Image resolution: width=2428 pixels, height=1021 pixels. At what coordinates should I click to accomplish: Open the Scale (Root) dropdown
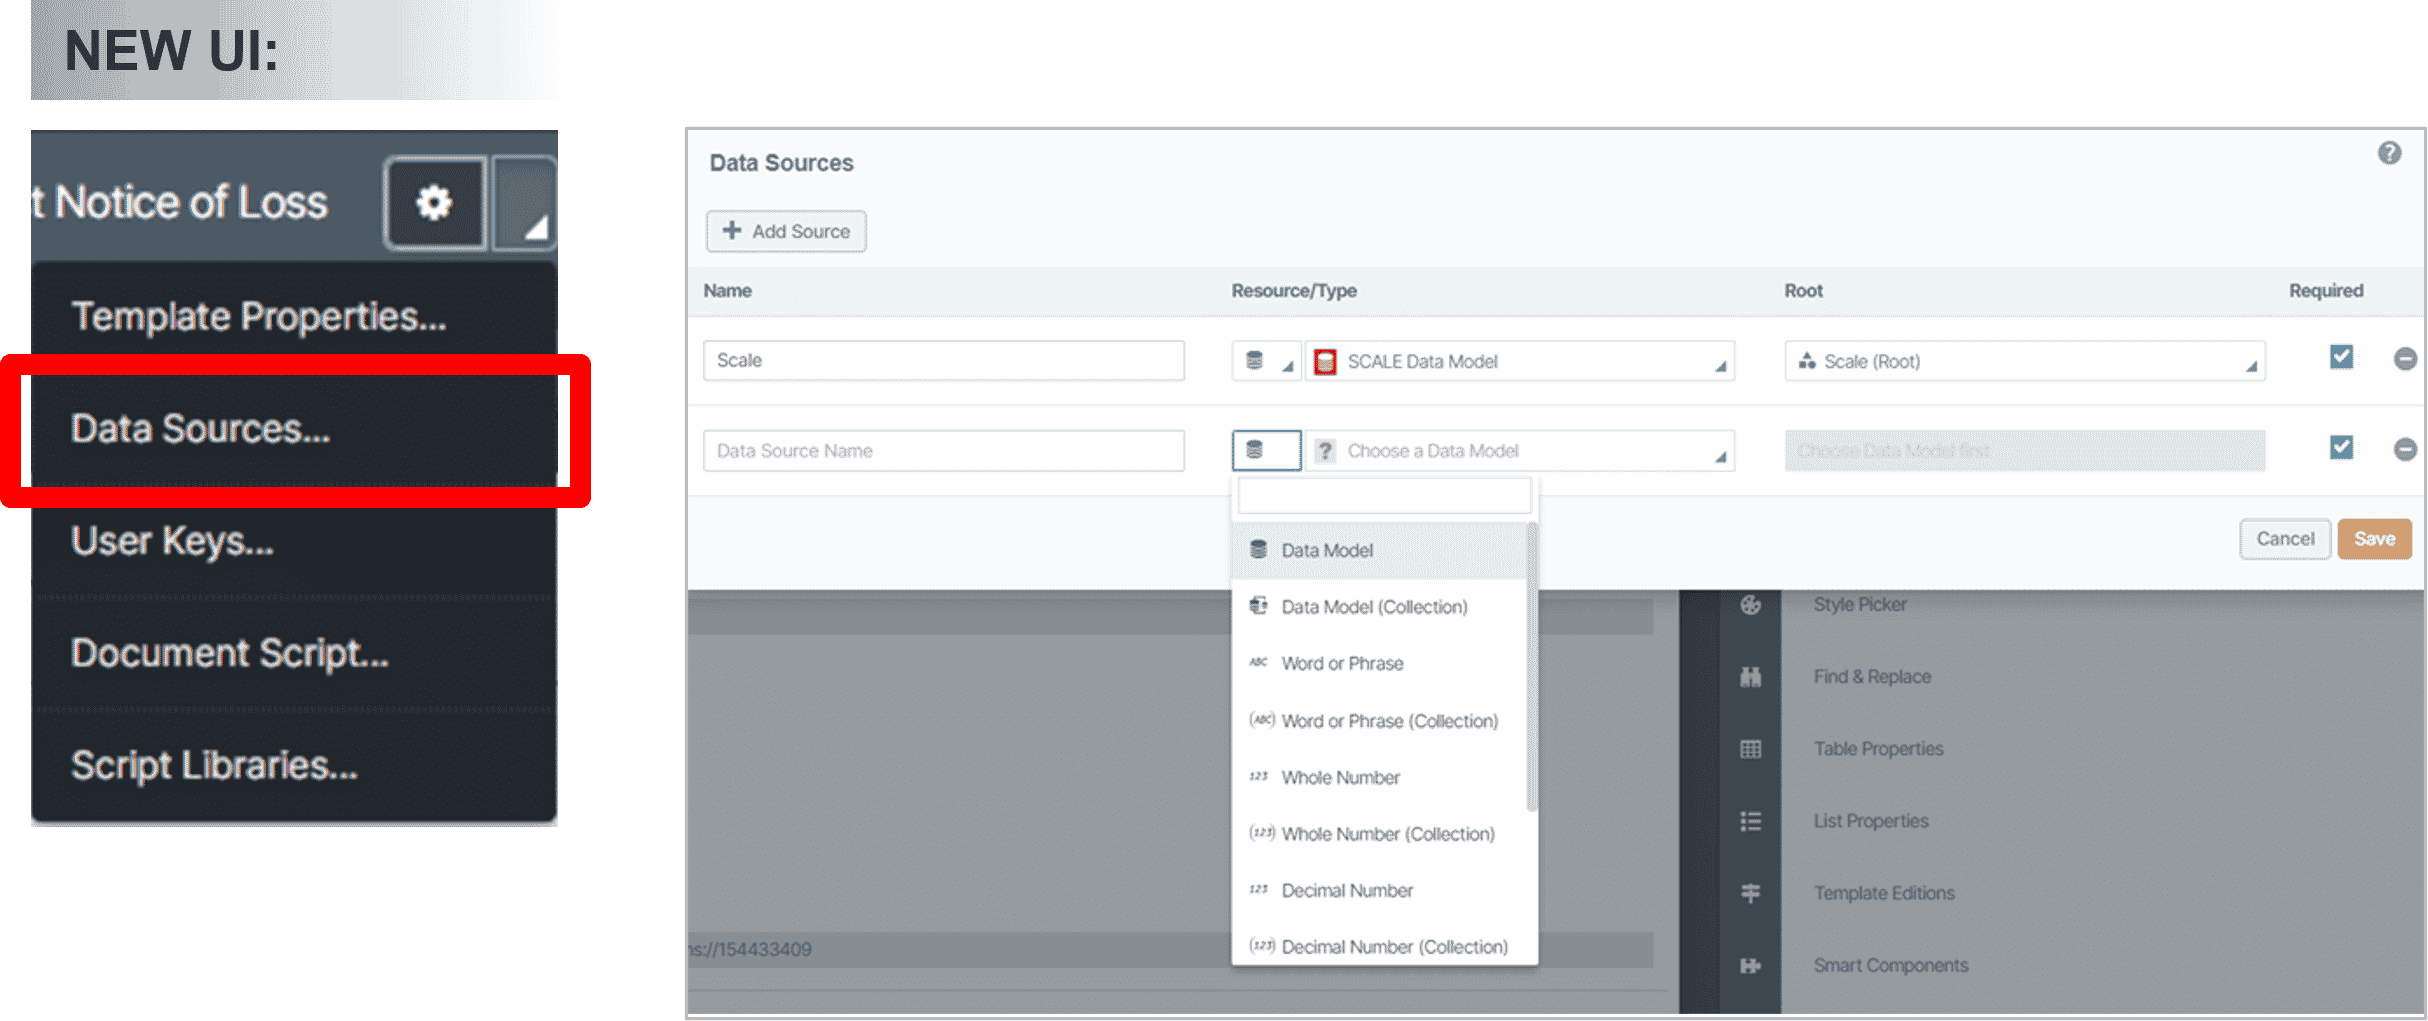[2025, 361]
